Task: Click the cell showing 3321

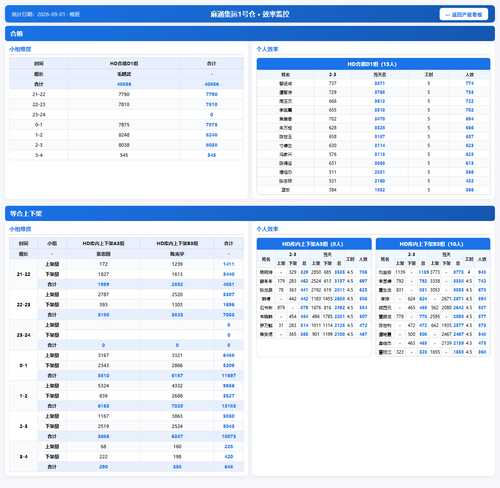Action: [177, 355]
